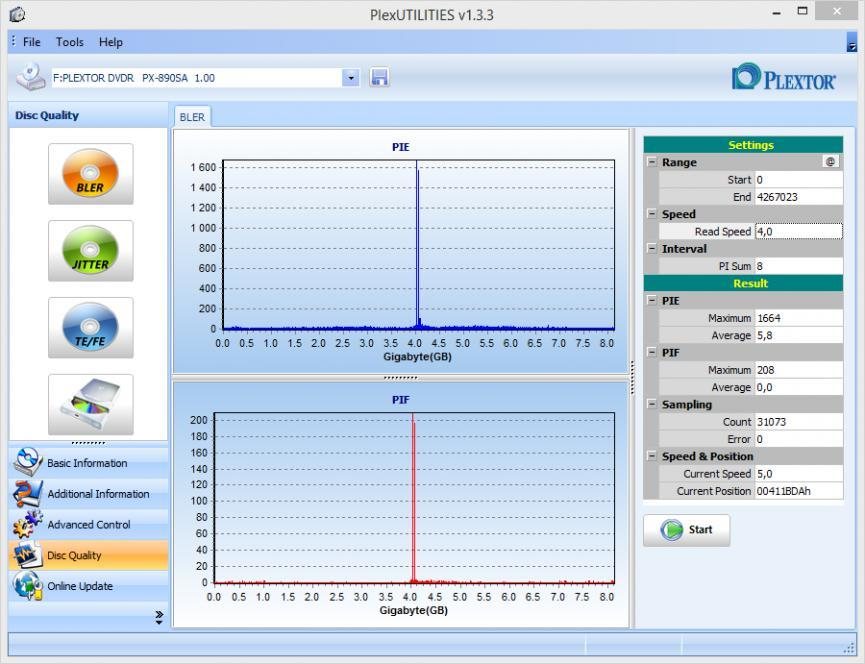Open the Help menu
The image size is (865, 664).
point(110,42)
